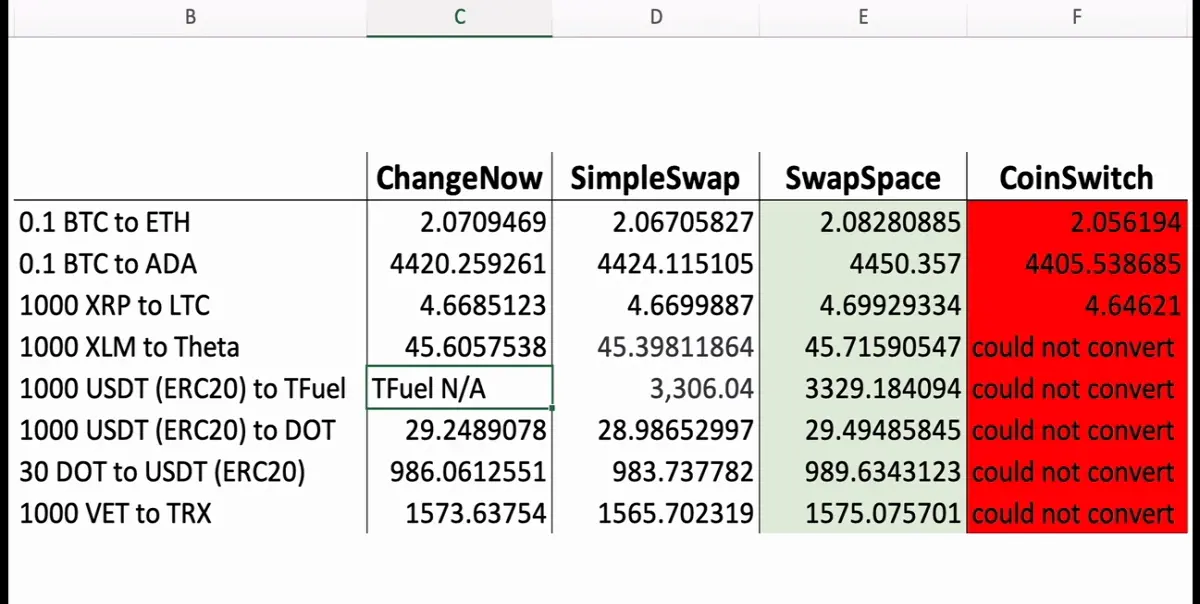Select the SwapSpace header cell
The image size is (1200, 604).
[x=863, y=177]
